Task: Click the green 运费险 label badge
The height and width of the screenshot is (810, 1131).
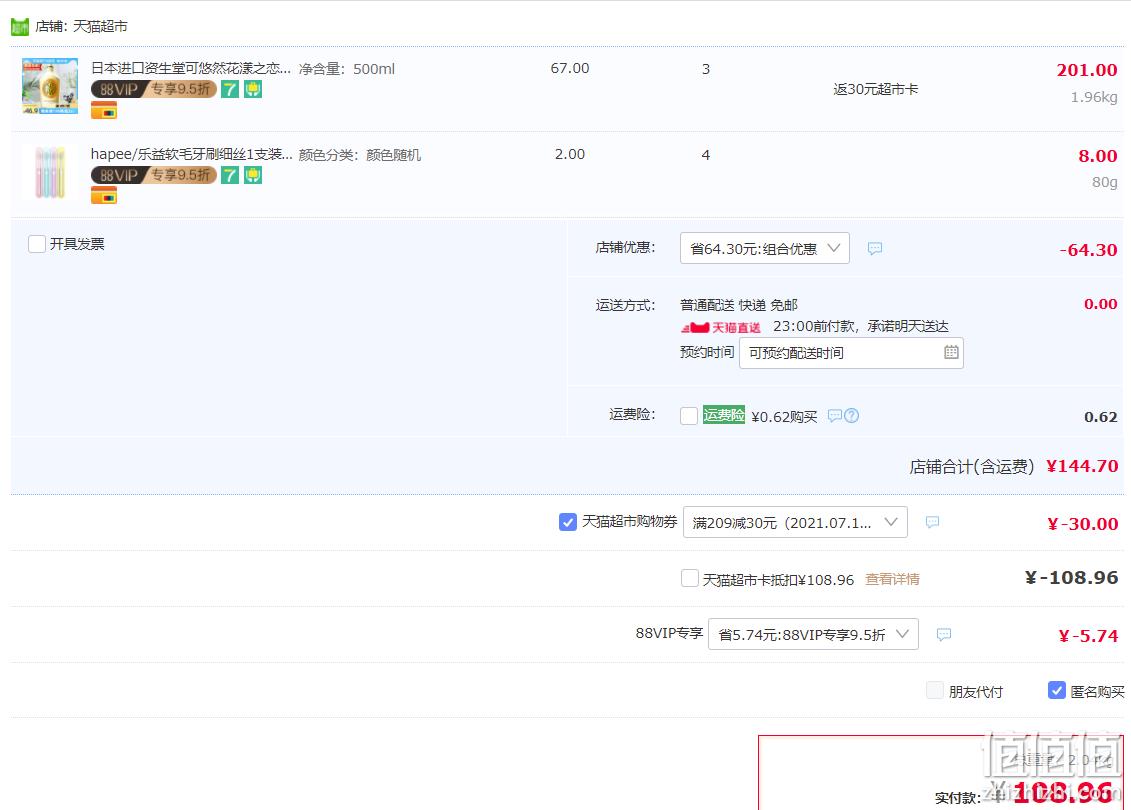Action: (x=723, y=415)
